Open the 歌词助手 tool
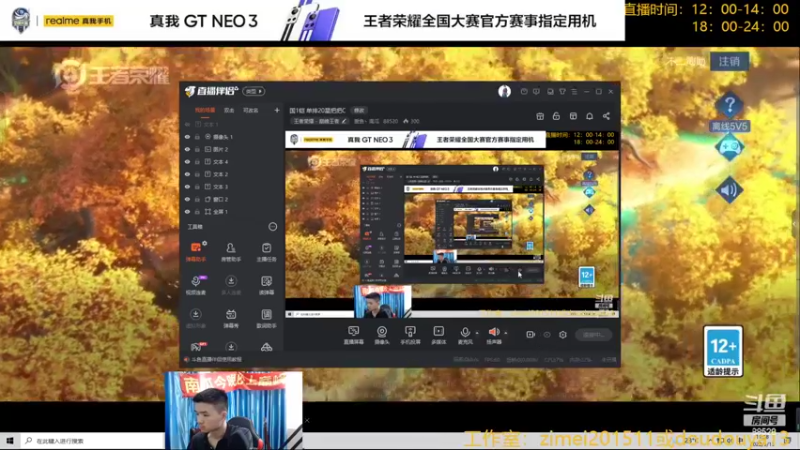This screenshot has height=450, width=800. coord(266,318)
